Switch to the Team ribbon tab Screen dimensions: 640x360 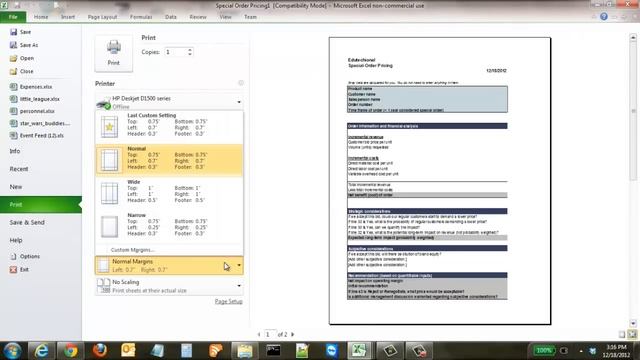click(250, 17)
